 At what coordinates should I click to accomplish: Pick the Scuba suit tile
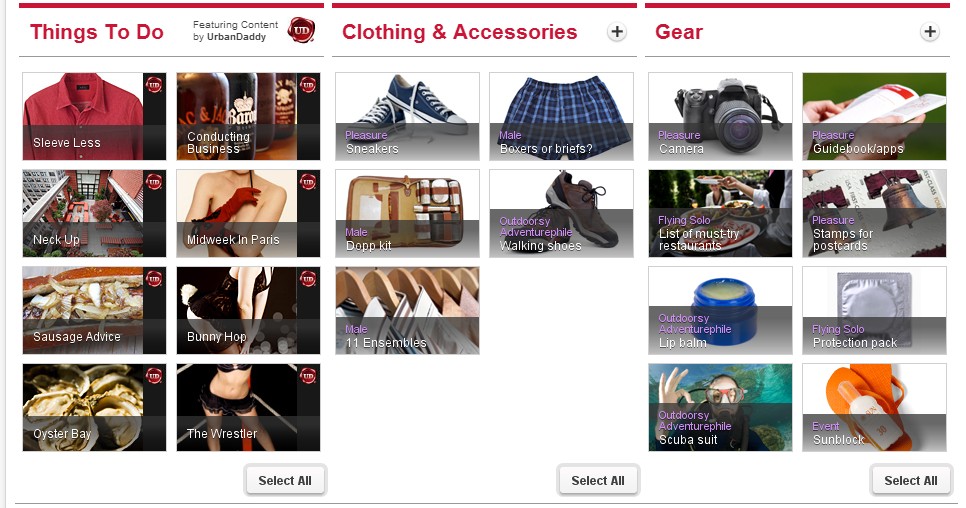pyautogui.click(x=720, y=408)
